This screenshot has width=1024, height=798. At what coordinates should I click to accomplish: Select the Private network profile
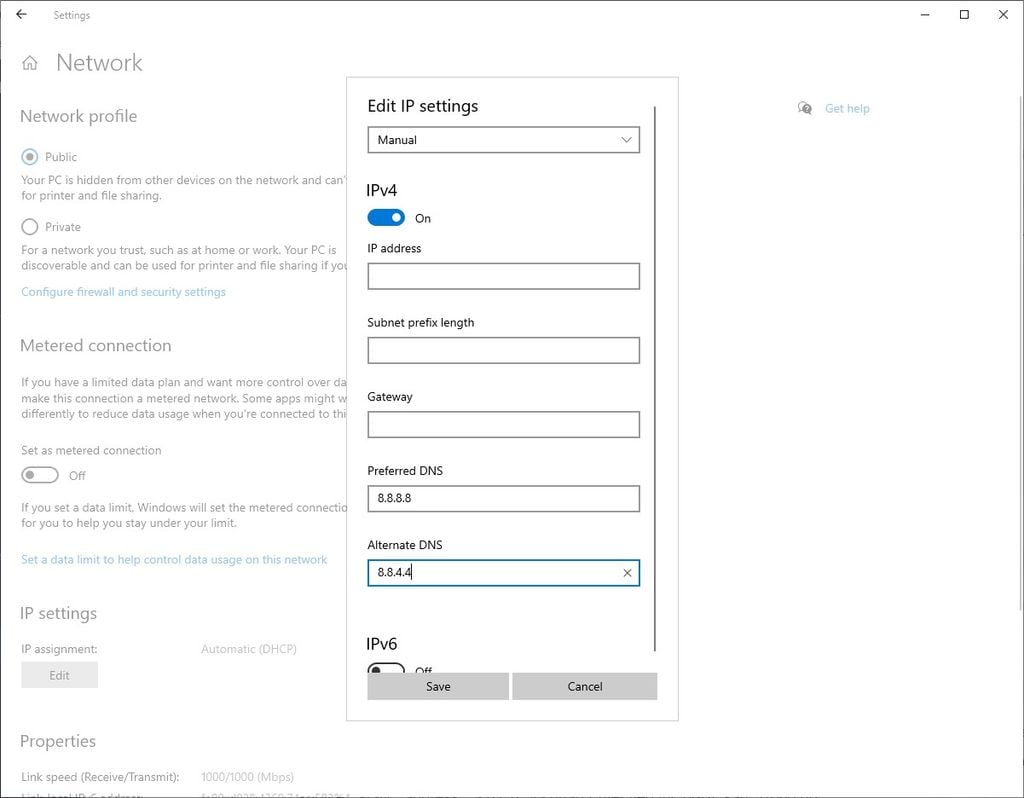point(29,227)
